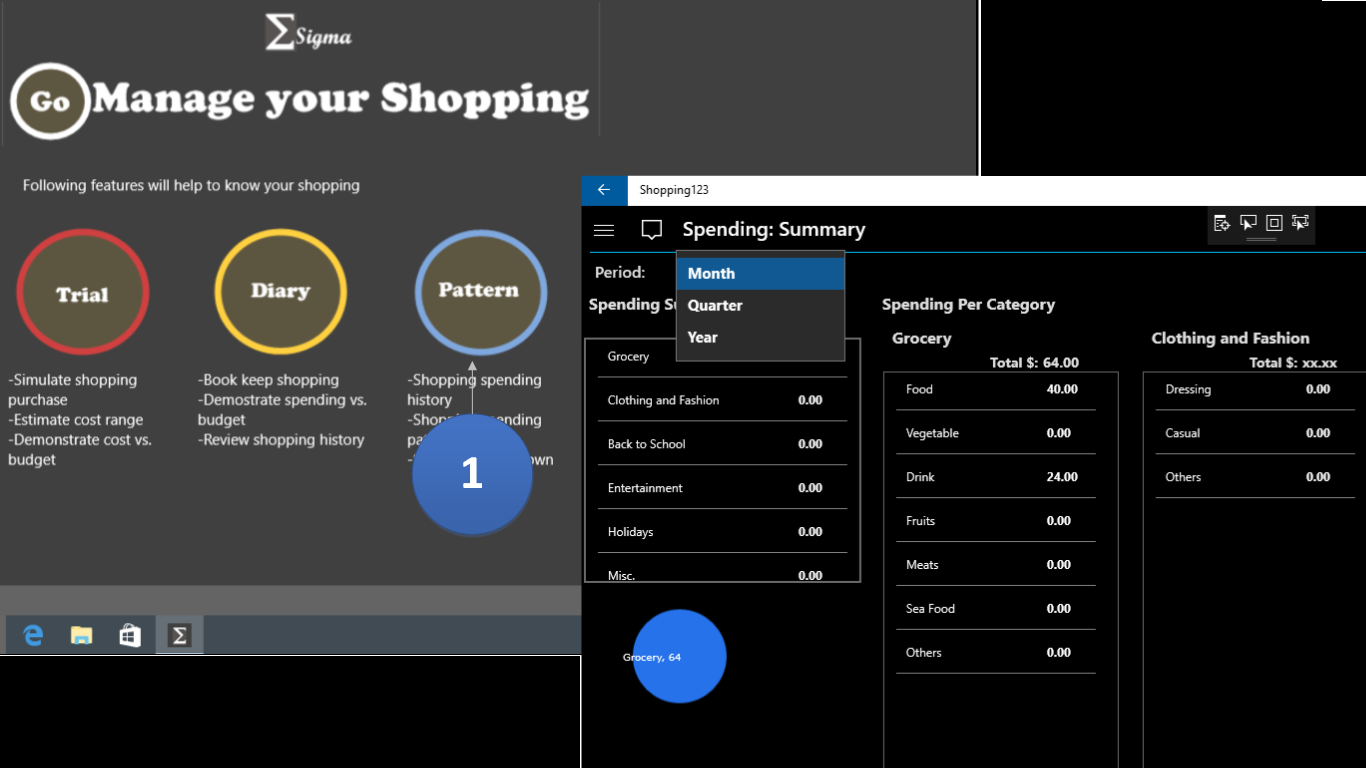Open File Explorer from the taskbar
The width and height of the screenshot is (1366, 768).
click(x=82, y=635)
